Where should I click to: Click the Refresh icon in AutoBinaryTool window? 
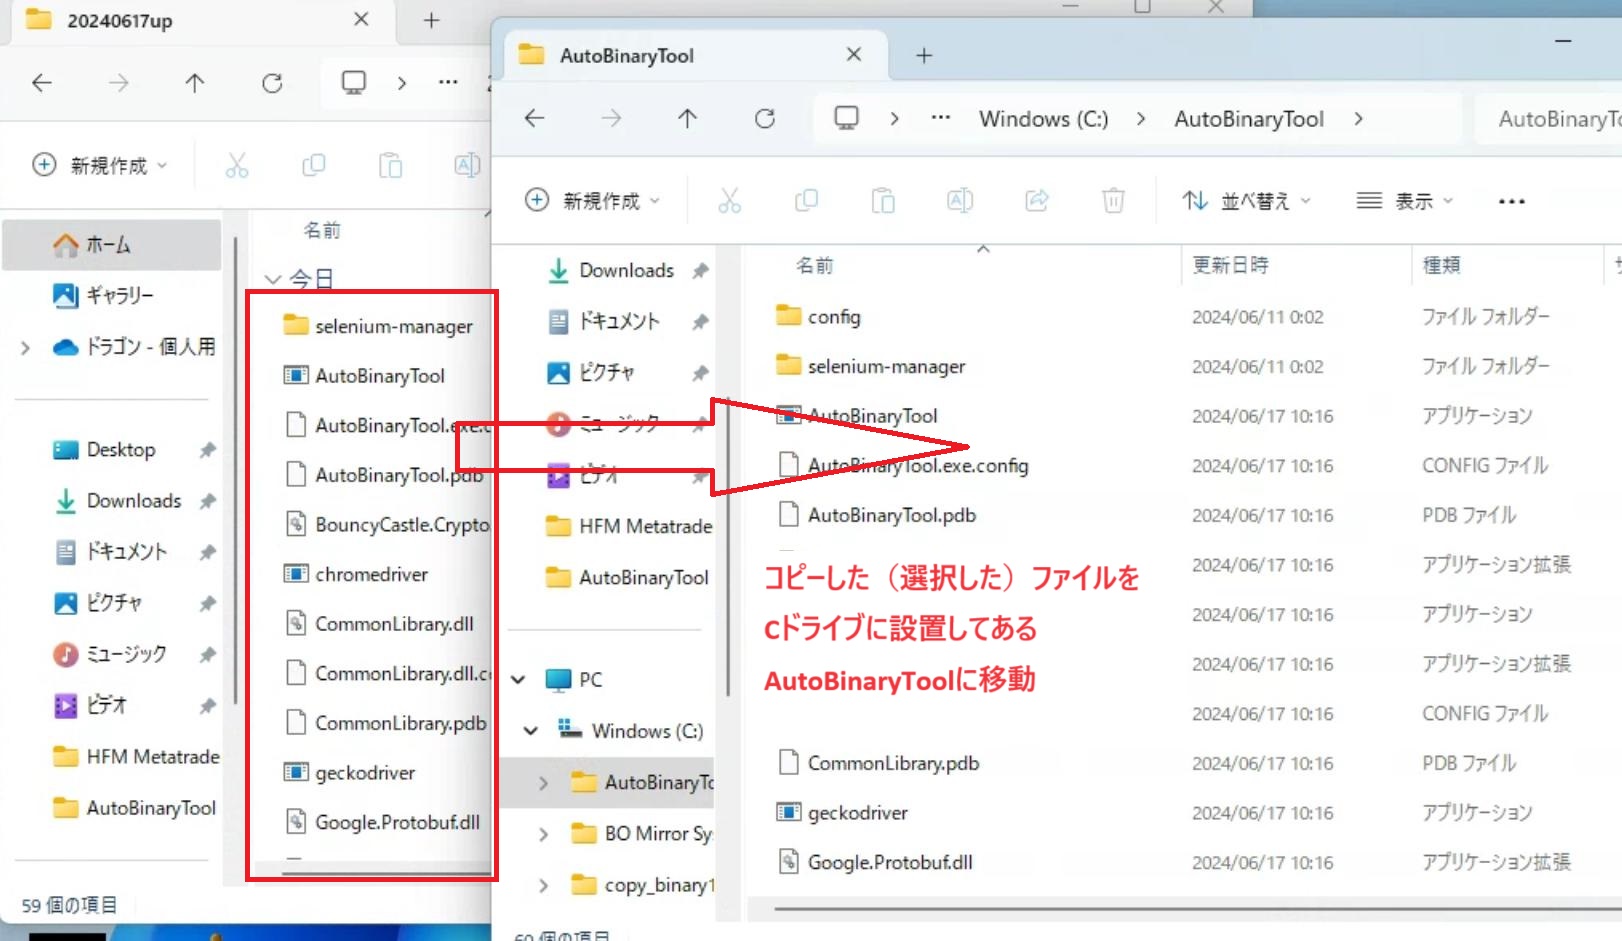click(765, 119)
